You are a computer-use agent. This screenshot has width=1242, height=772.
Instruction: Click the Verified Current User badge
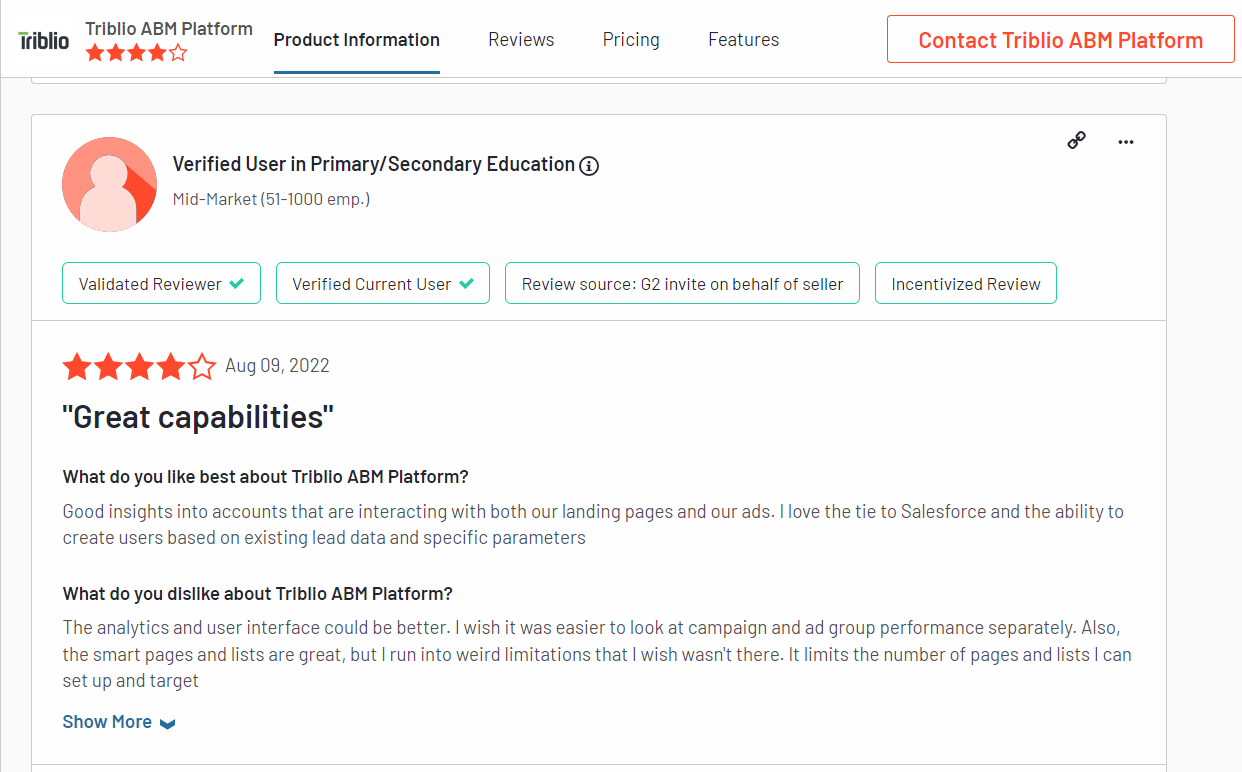(x=382, y=284)
